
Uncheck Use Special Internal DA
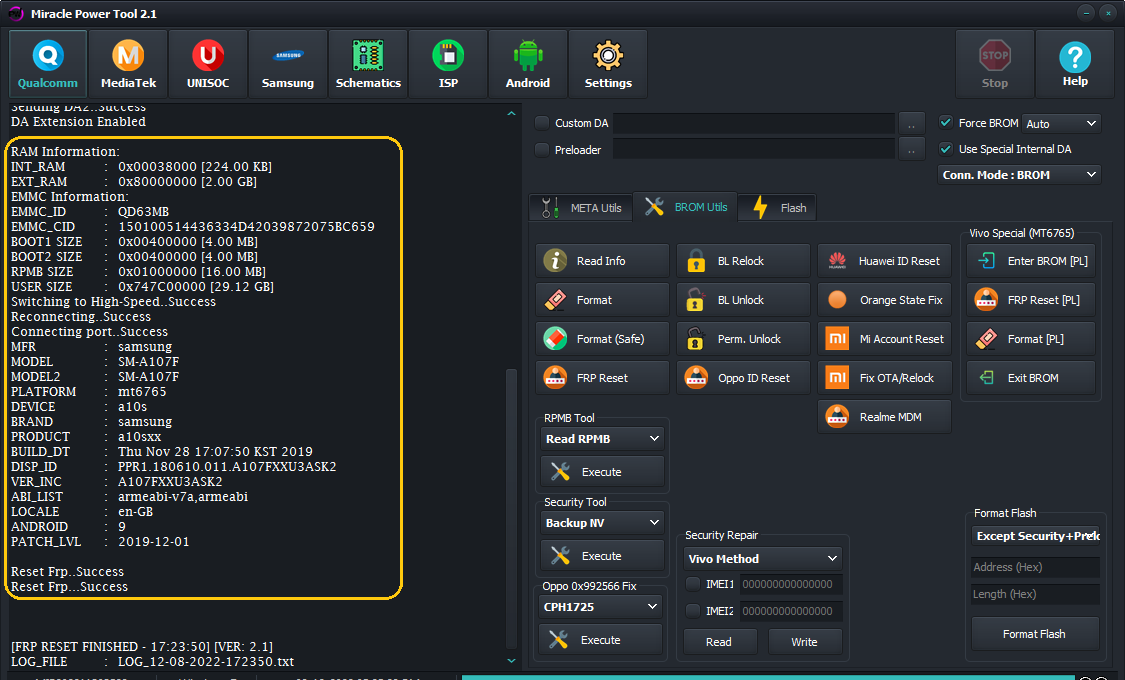946,148
